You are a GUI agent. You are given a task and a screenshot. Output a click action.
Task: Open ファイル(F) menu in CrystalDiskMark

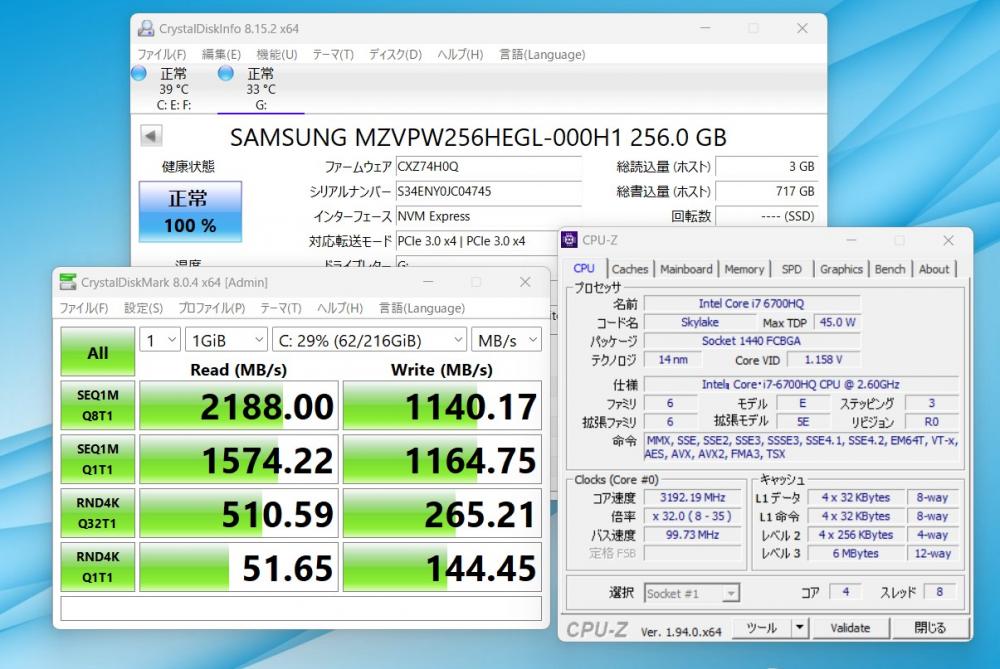(x=84, y=308)
